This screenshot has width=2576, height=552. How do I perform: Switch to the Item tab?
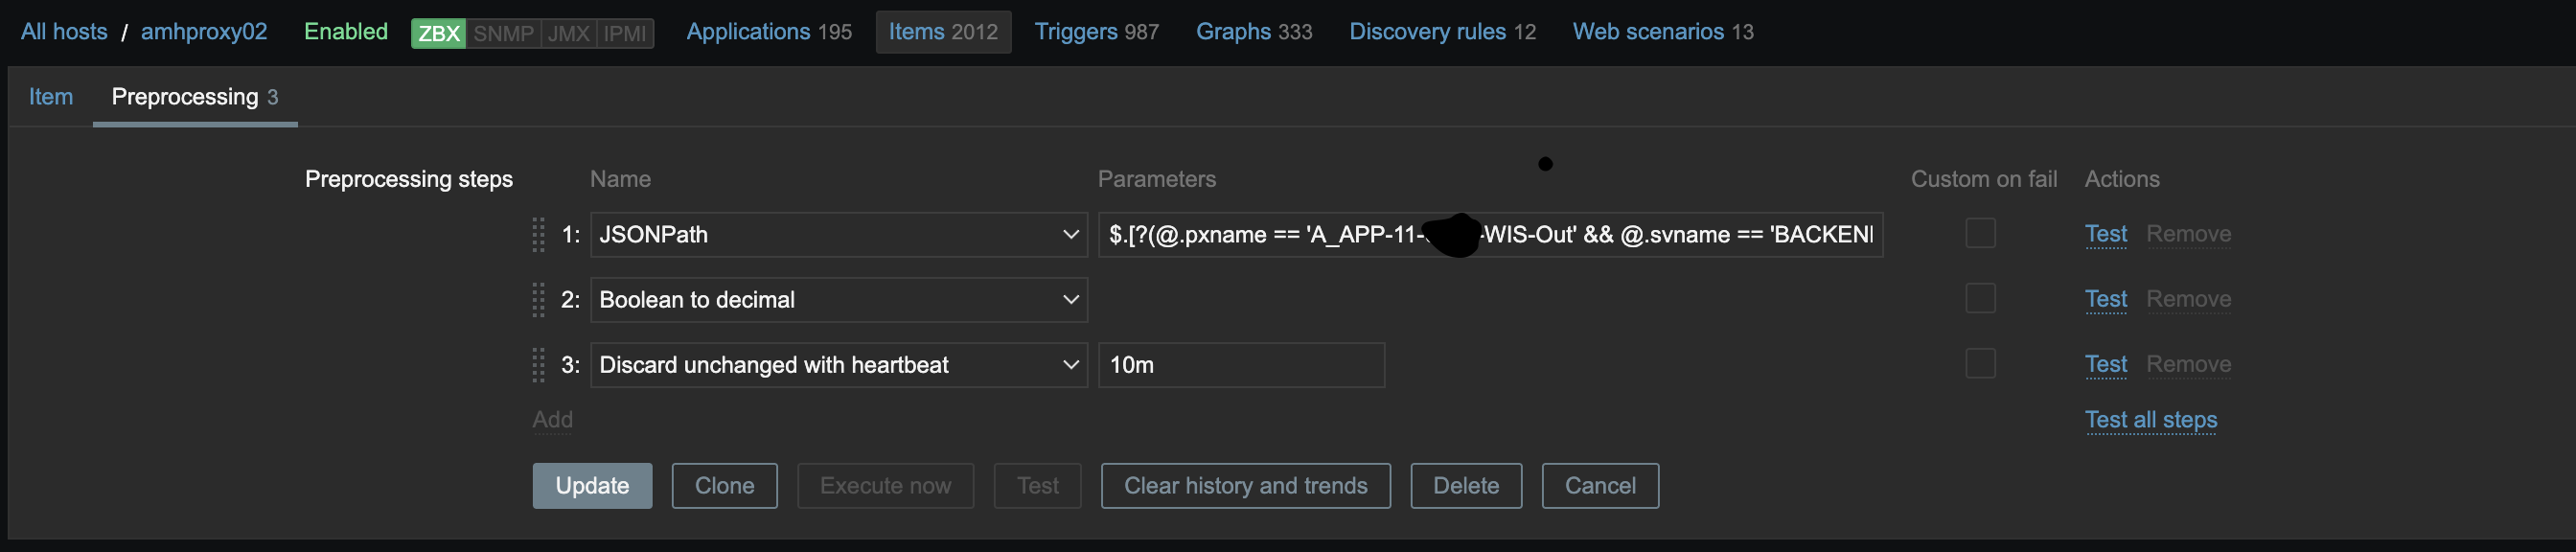[51, 97]
